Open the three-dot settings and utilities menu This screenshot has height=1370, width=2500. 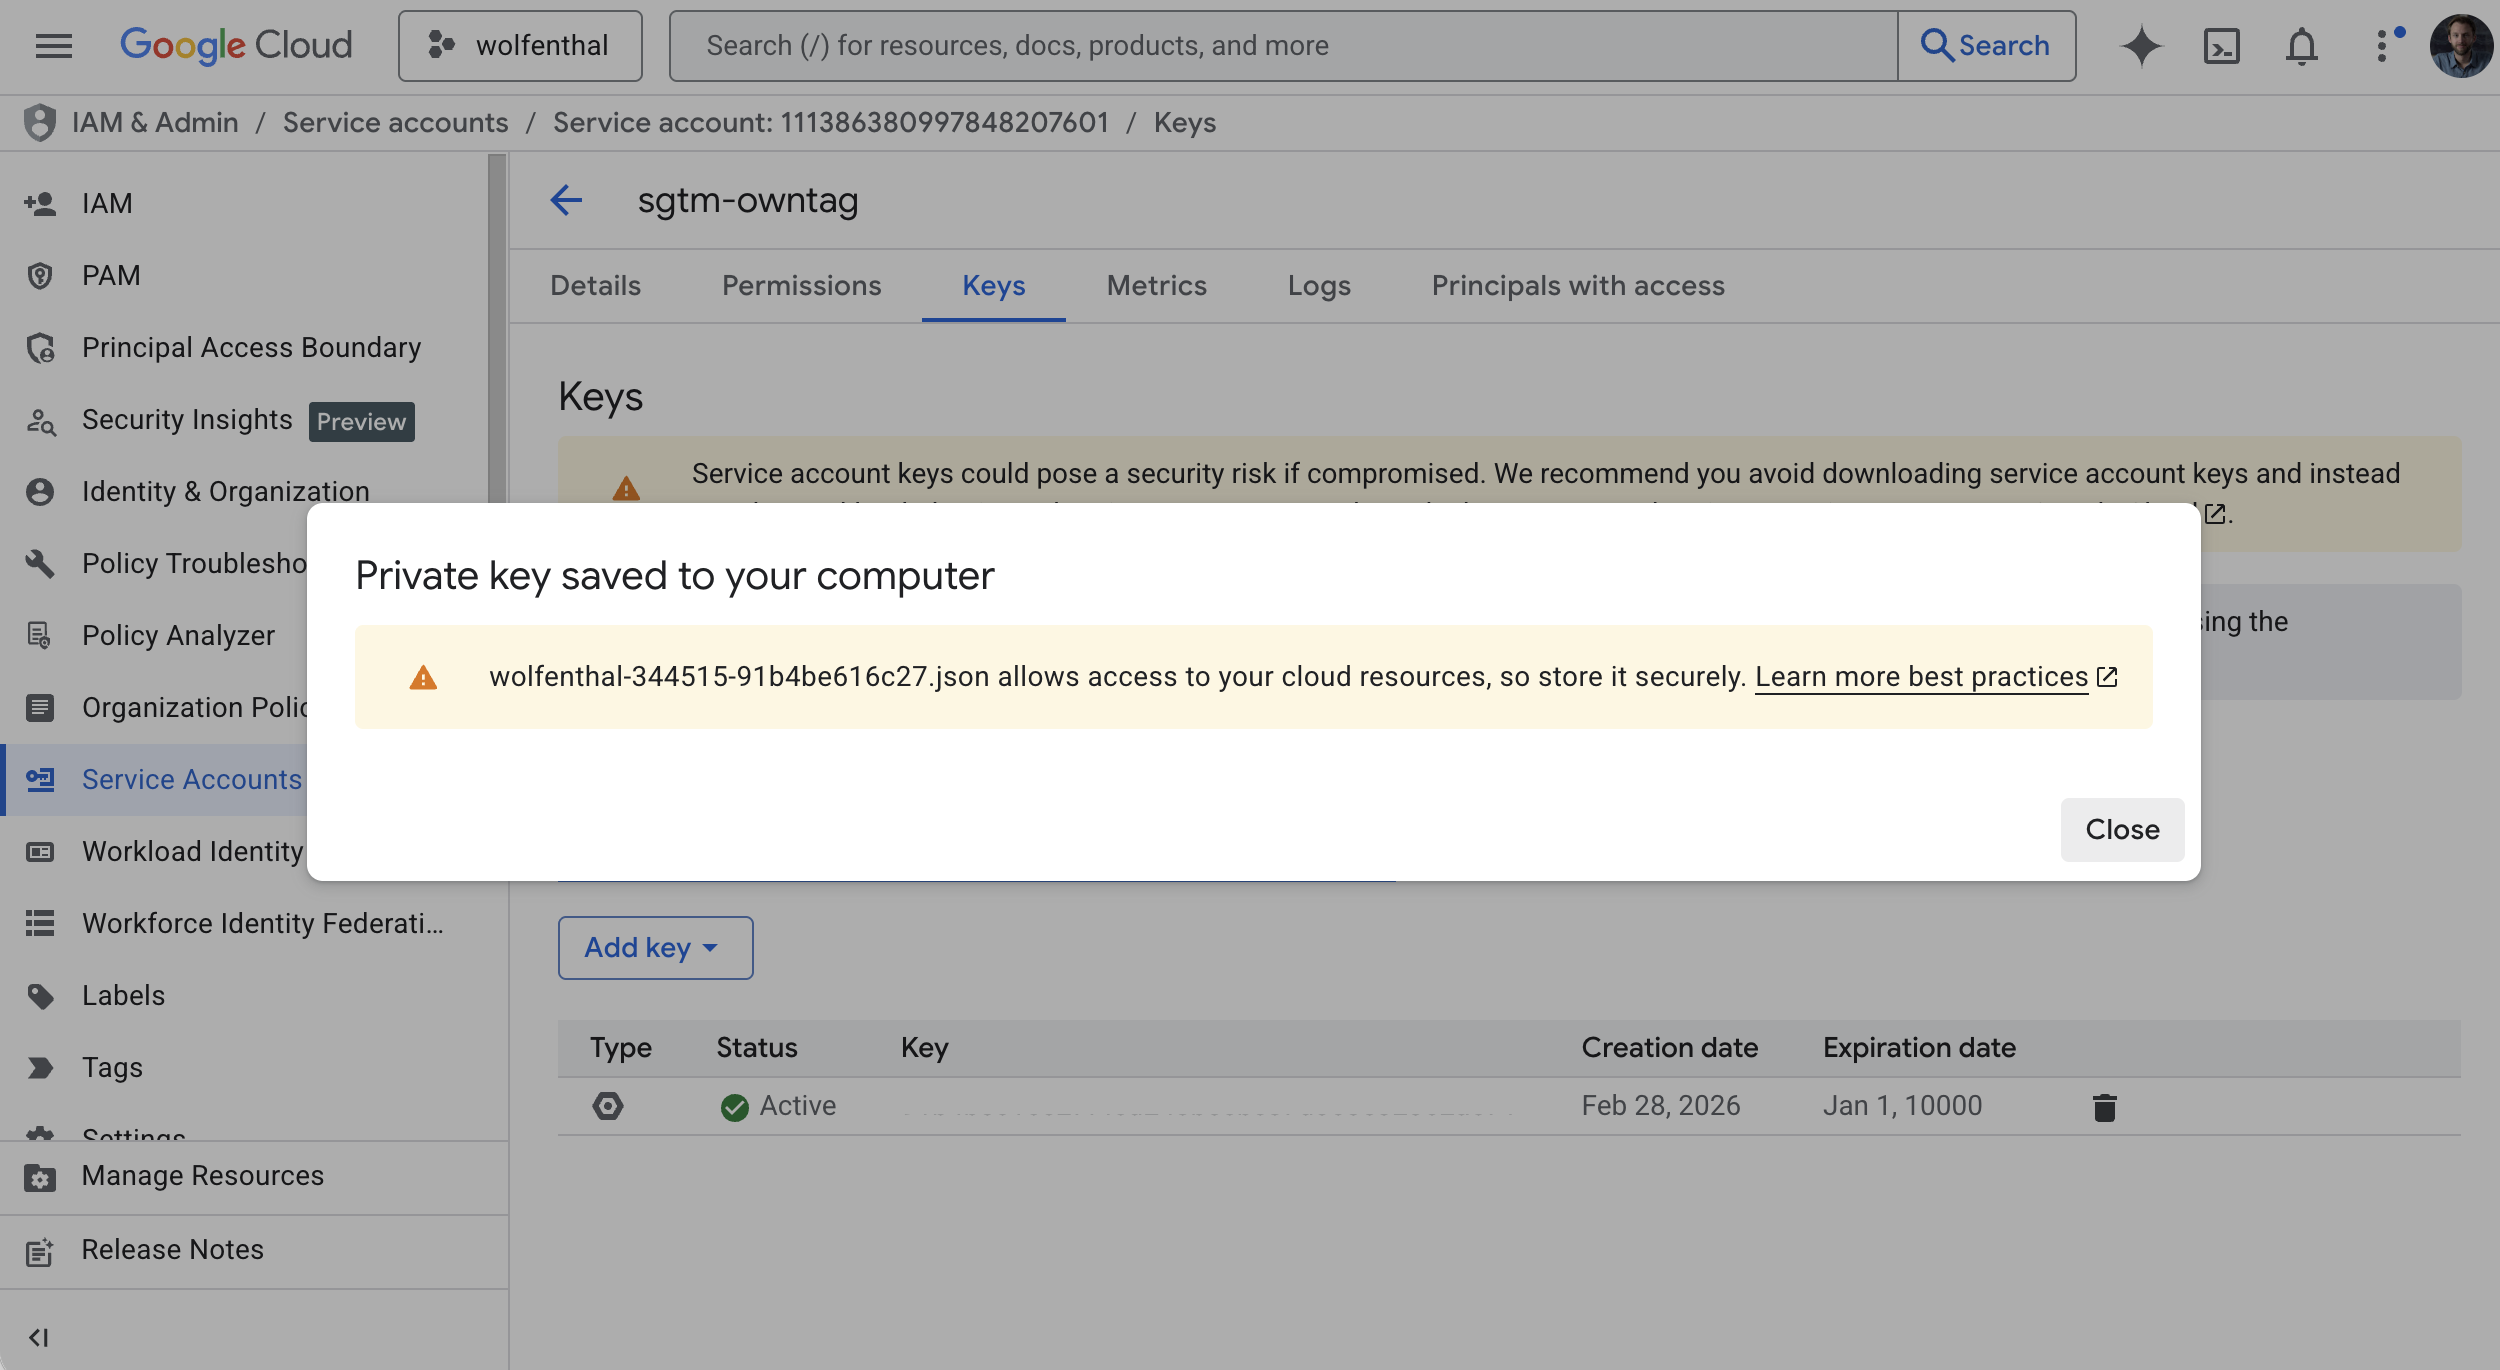(x=2383, y=46)
